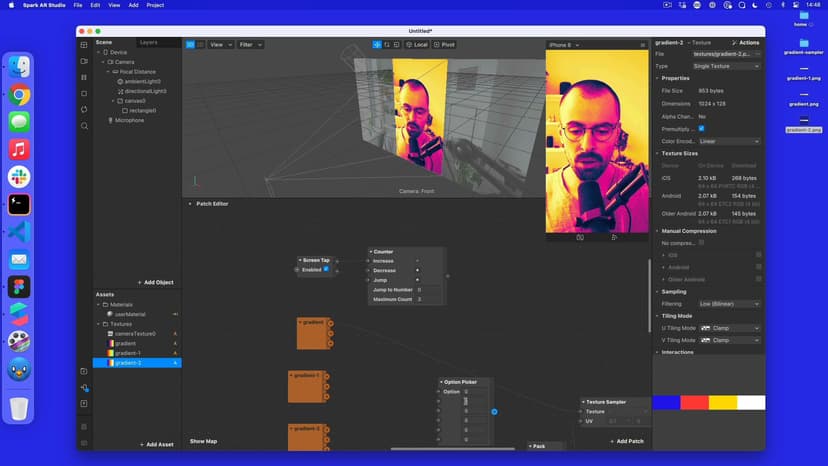Image resolution: width=828 pixels, height=466 pixels.
Task: Click the pause icon in left toolbar
Action: click(84, 77)
